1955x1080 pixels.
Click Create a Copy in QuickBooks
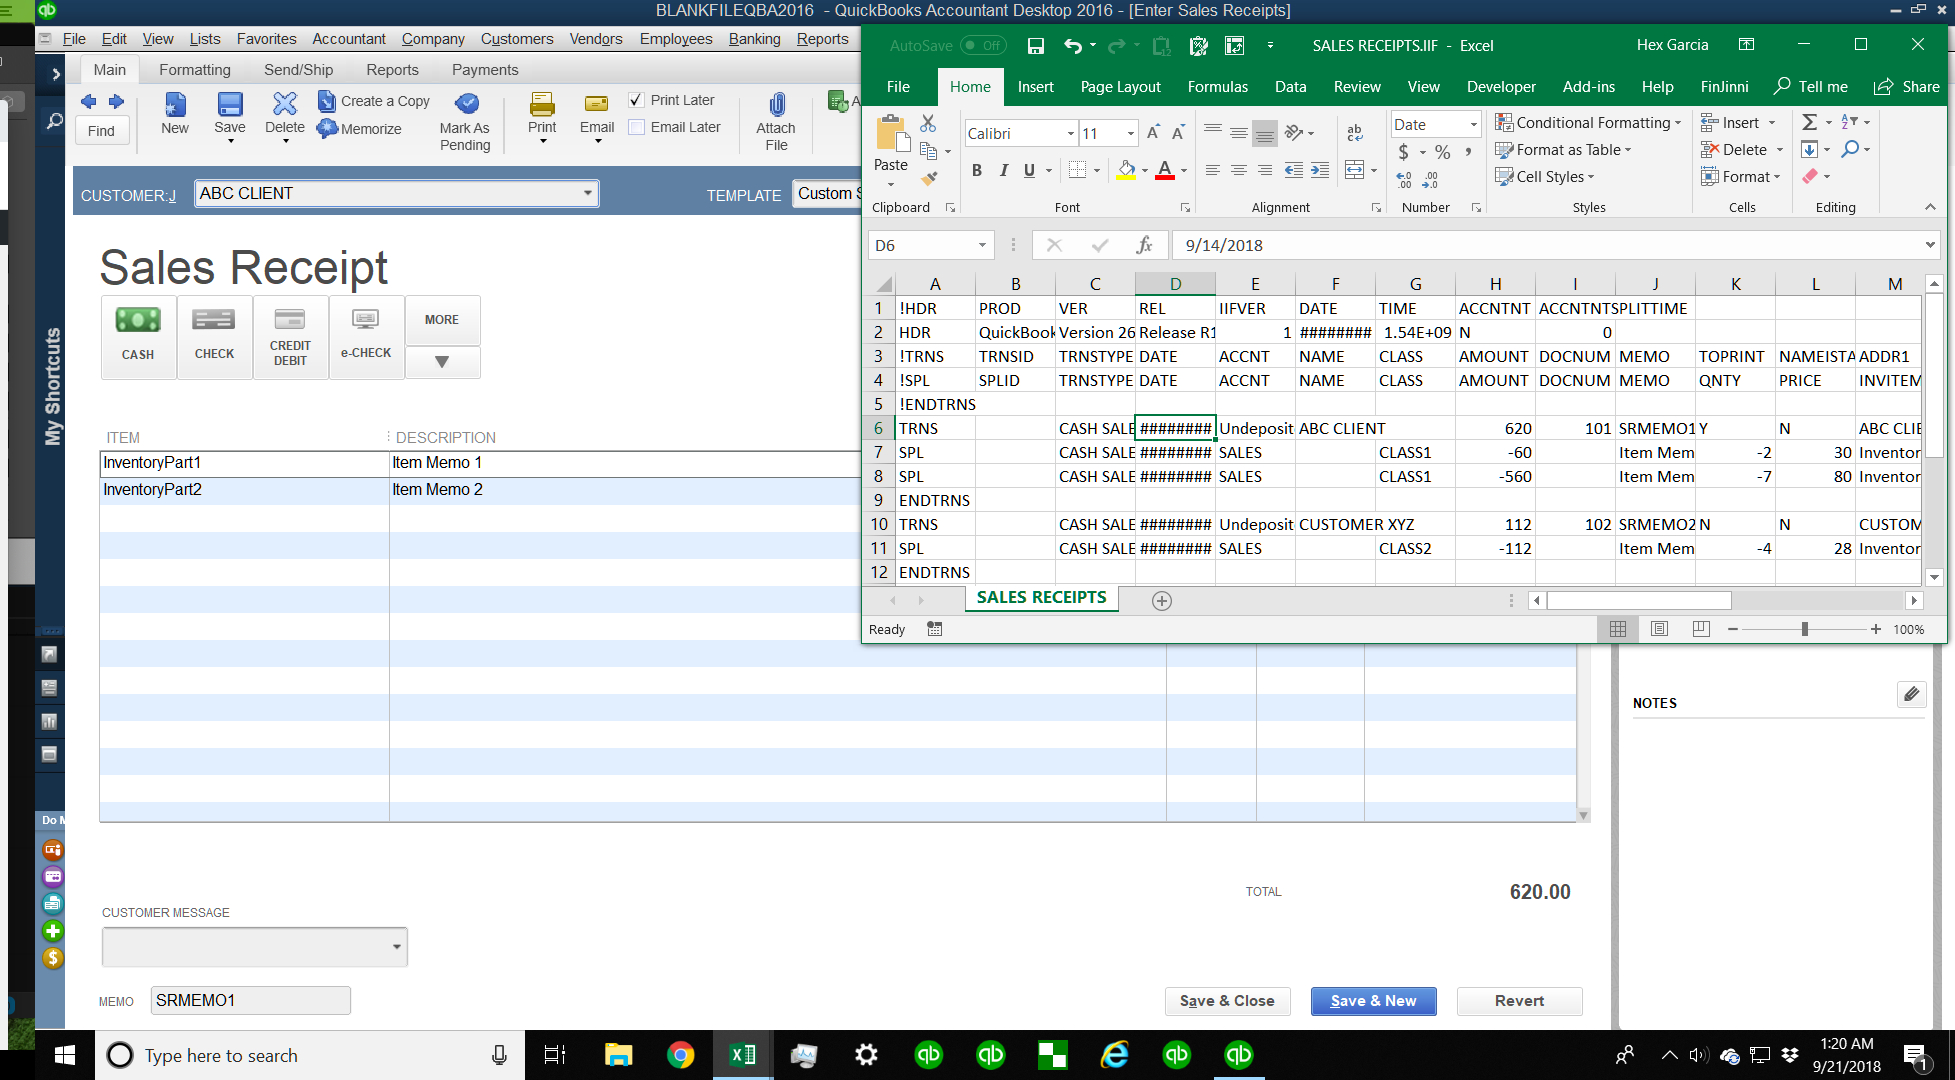pos(374,101)
